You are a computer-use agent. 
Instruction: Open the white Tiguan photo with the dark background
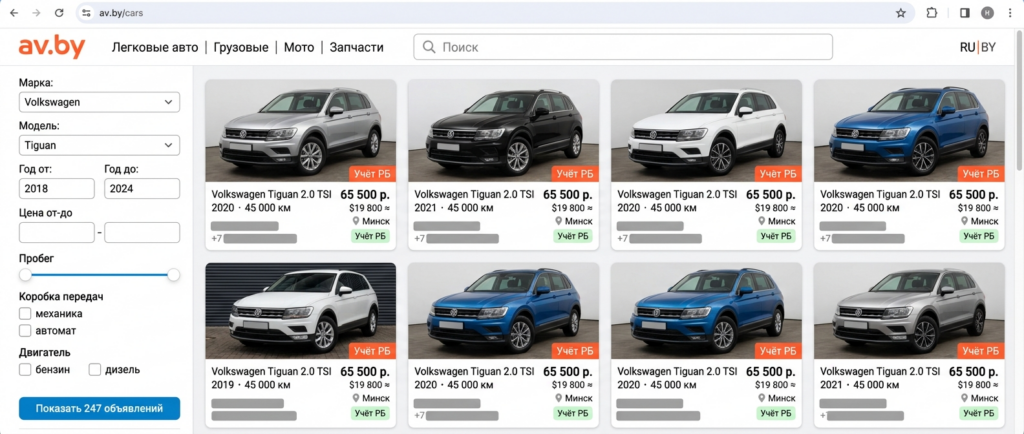300,311
